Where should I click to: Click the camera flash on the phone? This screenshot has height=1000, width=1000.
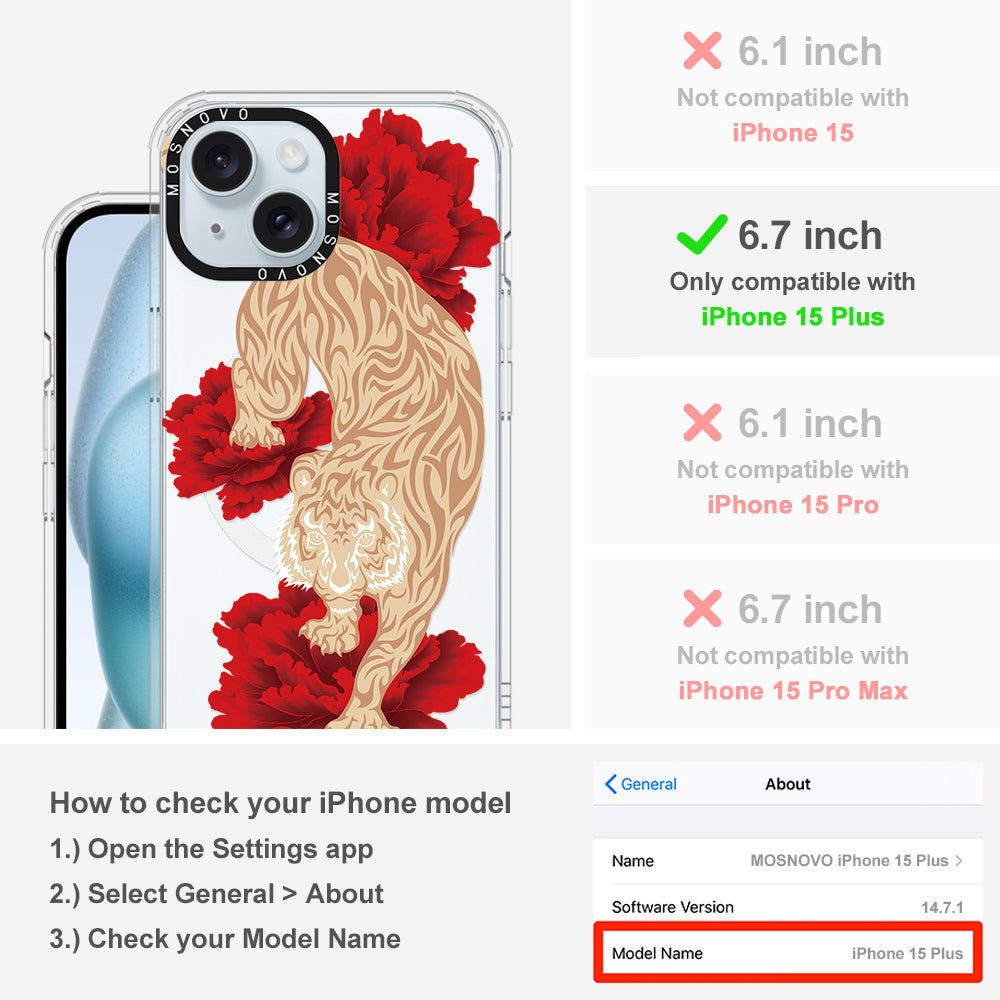pos(291,153)
